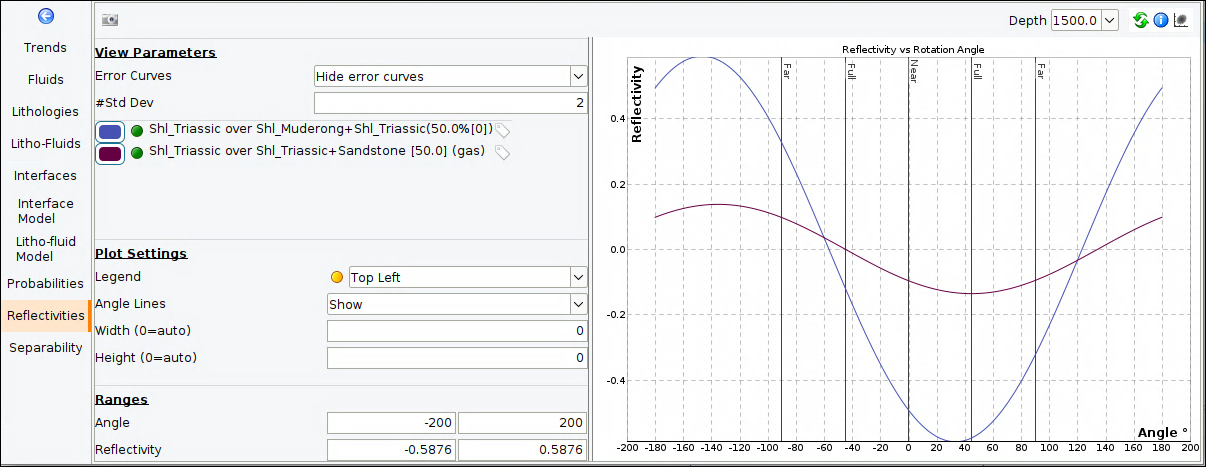
Task: Open the Angle Lines Show dropdown
Action: click(457, 304)
